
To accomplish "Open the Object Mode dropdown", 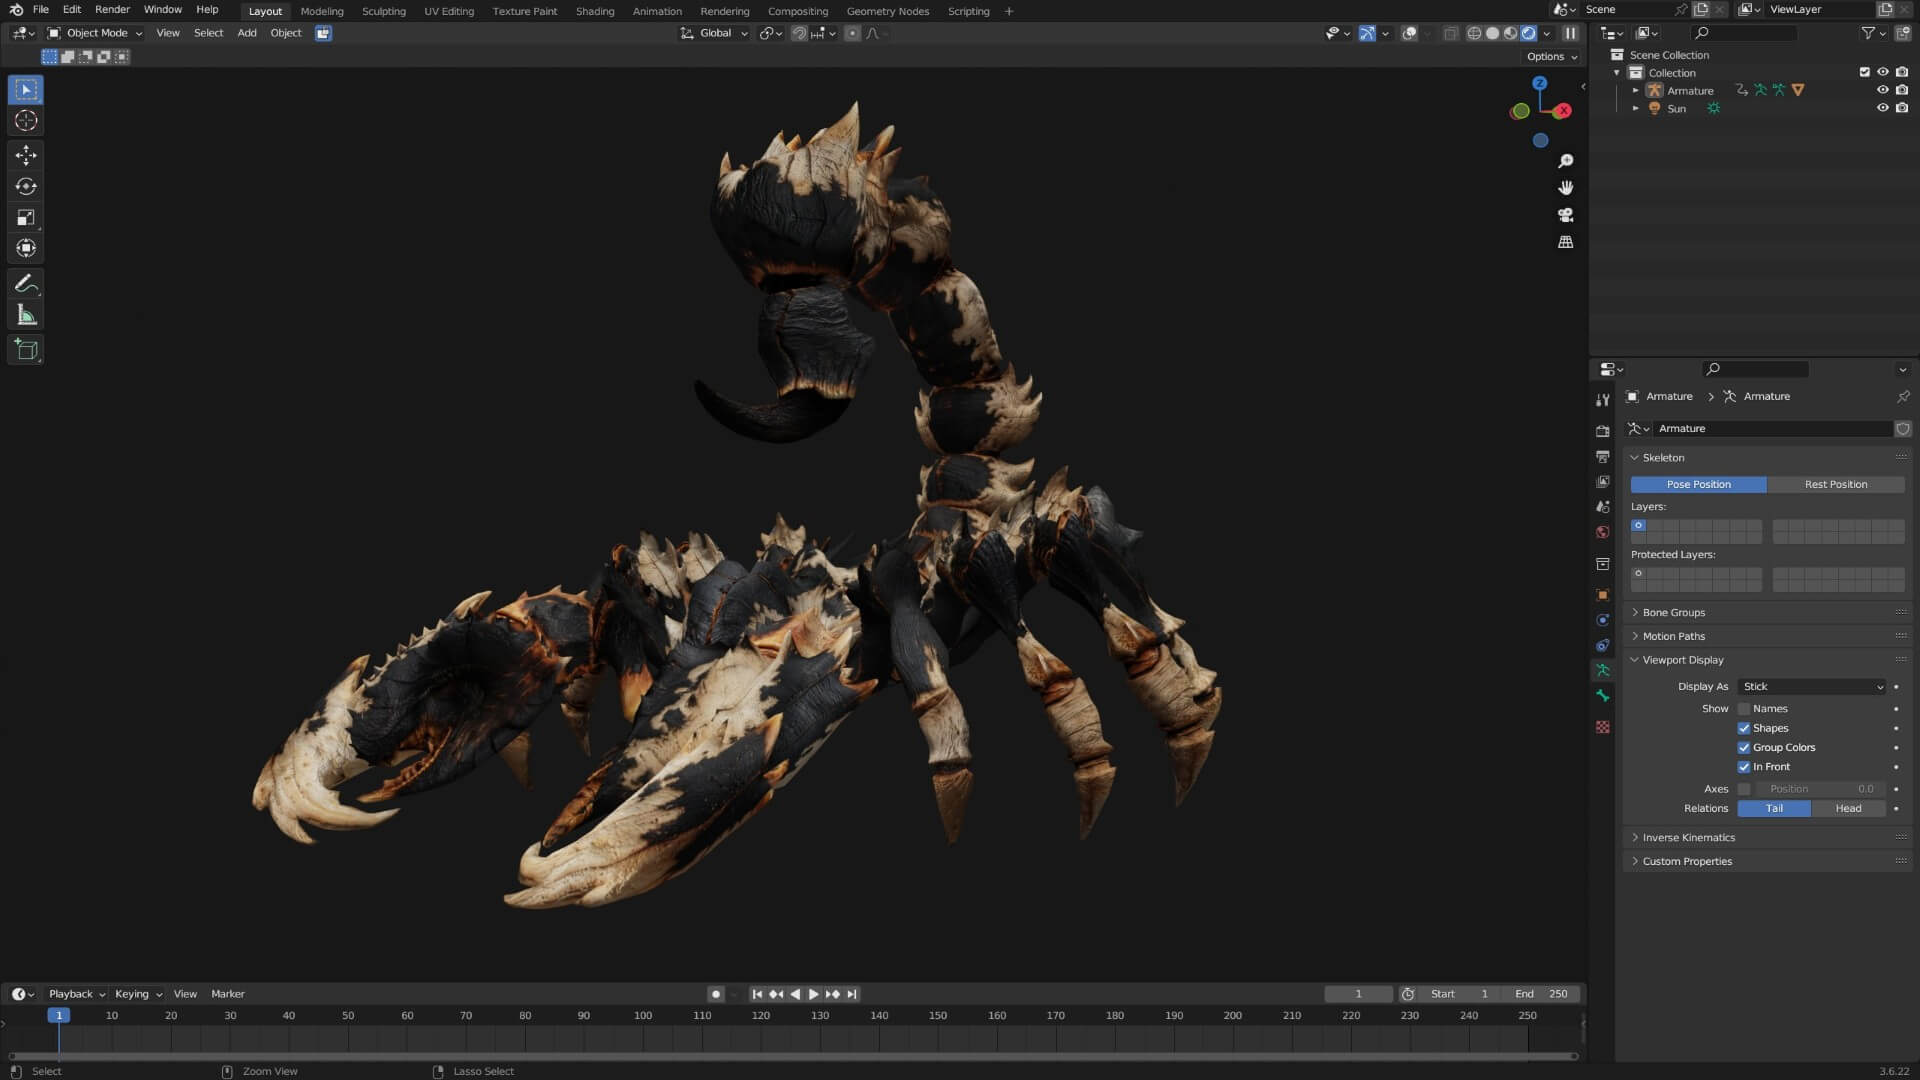I will click(95, 33).
